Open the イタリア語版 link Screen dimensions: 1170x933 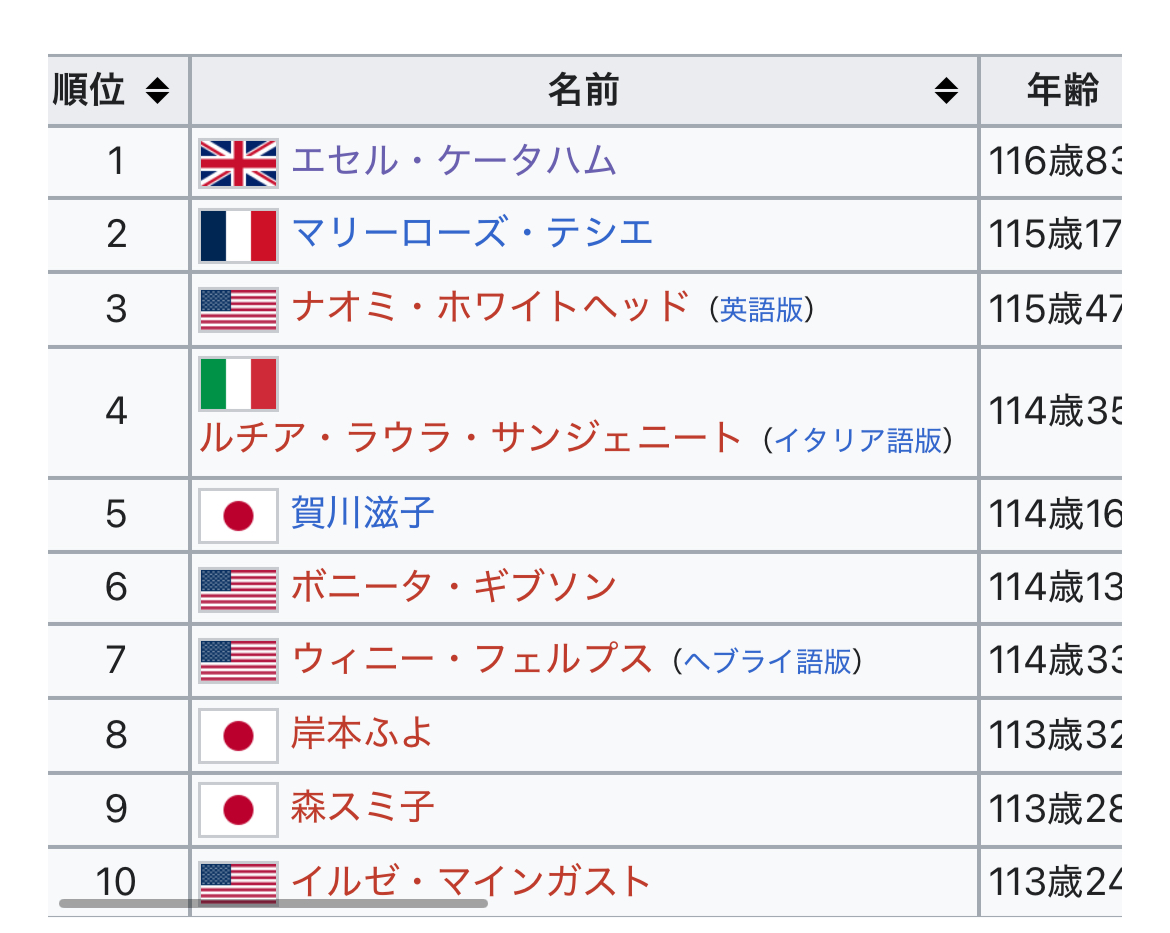coord(858,440)
